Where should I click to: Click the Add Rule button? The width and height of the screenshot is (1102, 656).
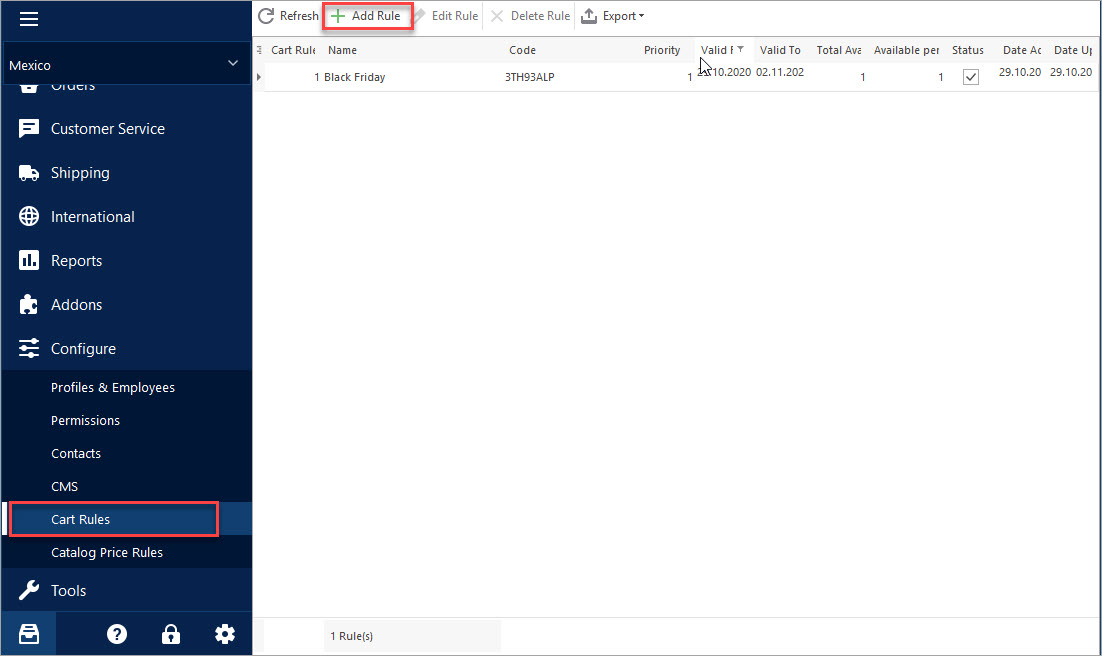coord(366,16)
